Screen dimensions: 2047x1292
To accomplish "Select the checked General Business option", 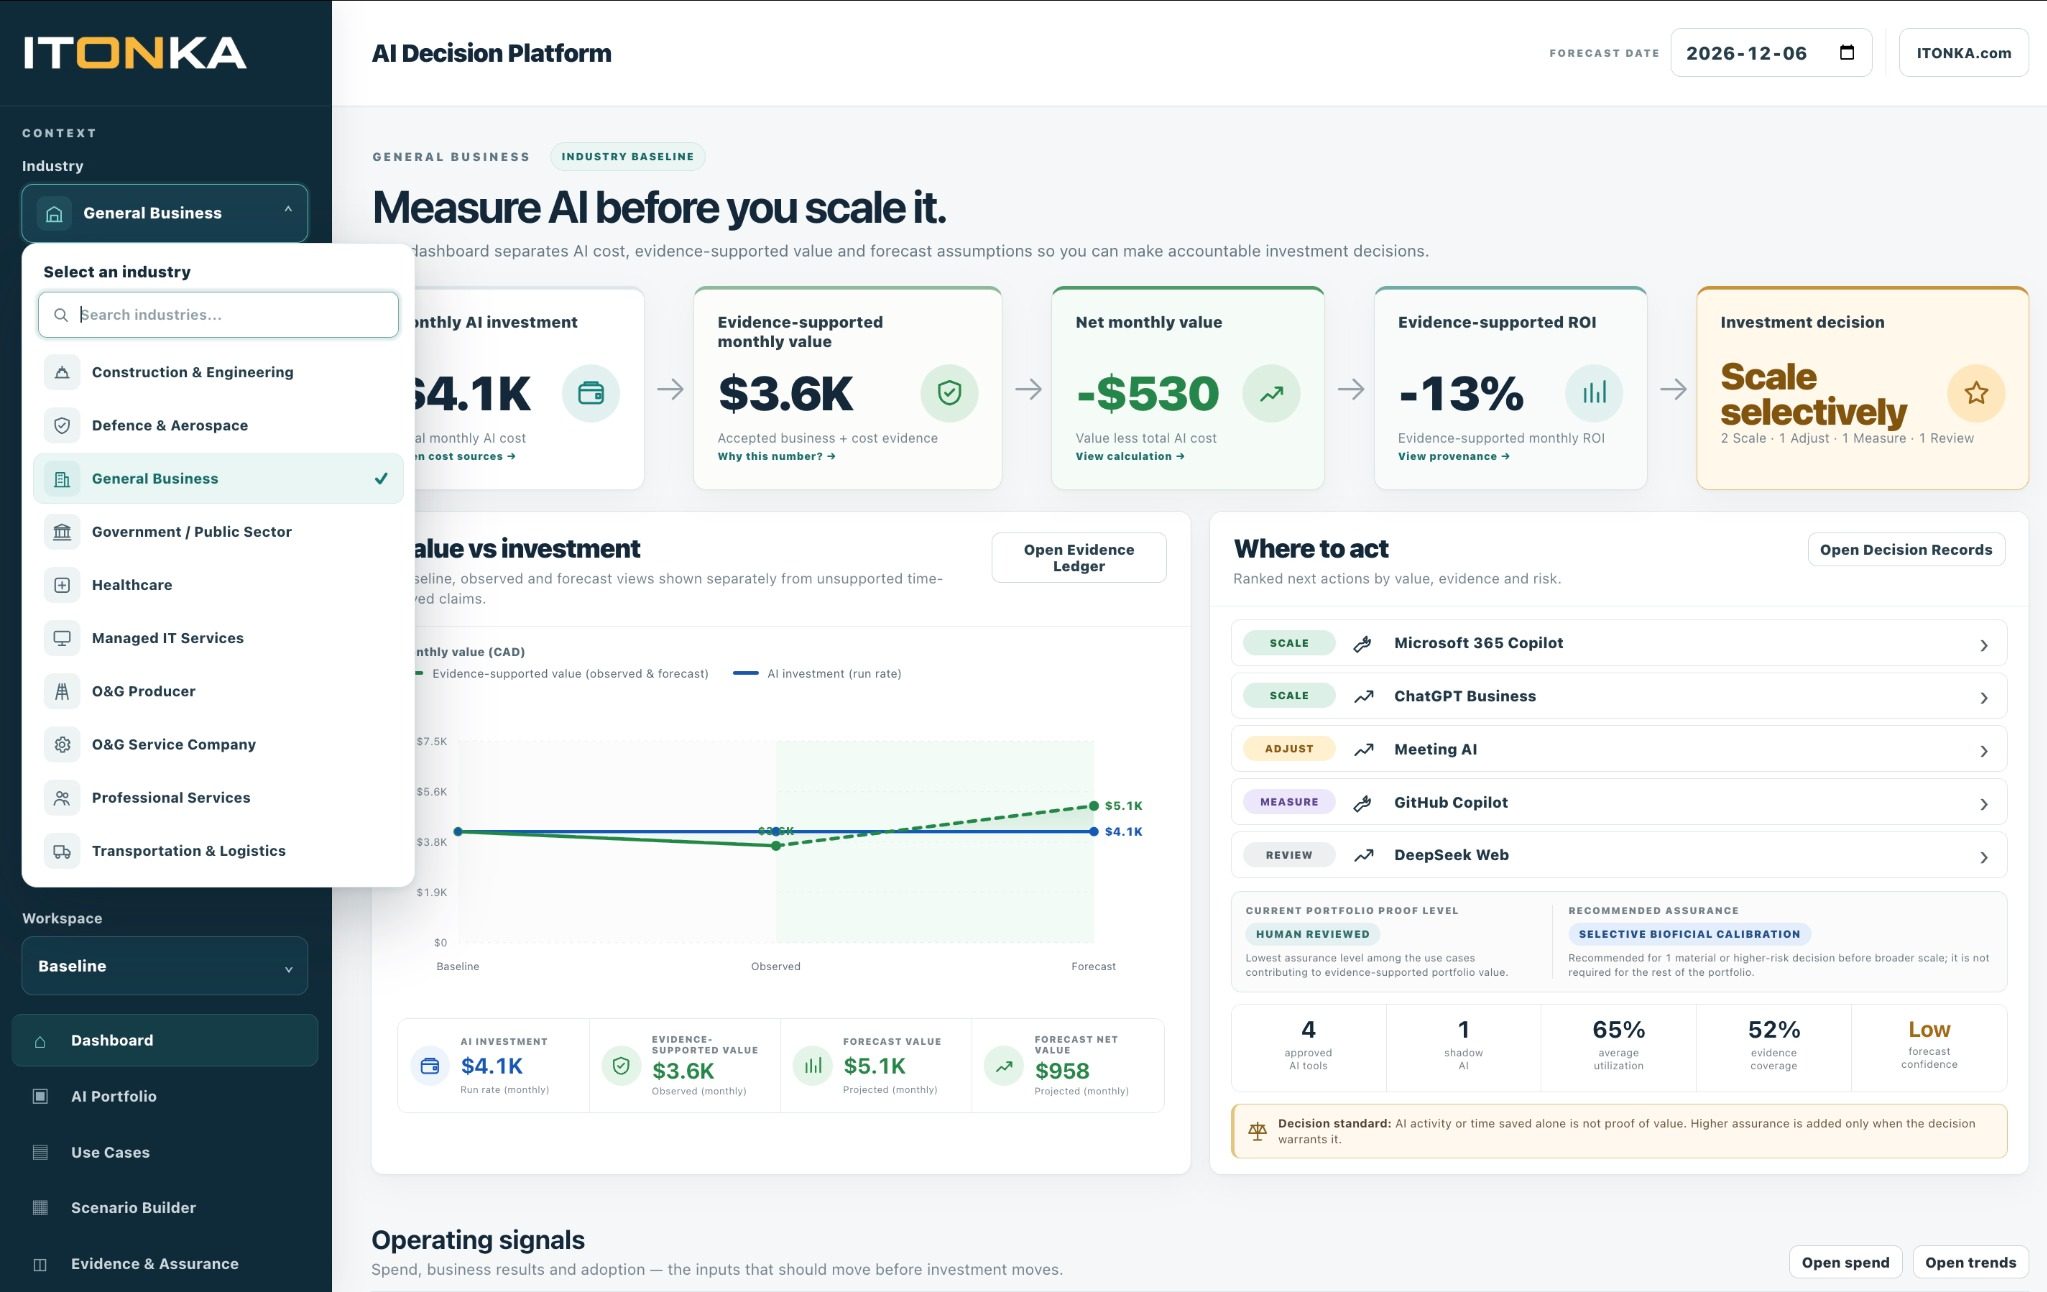I will (x=218, y=478).
